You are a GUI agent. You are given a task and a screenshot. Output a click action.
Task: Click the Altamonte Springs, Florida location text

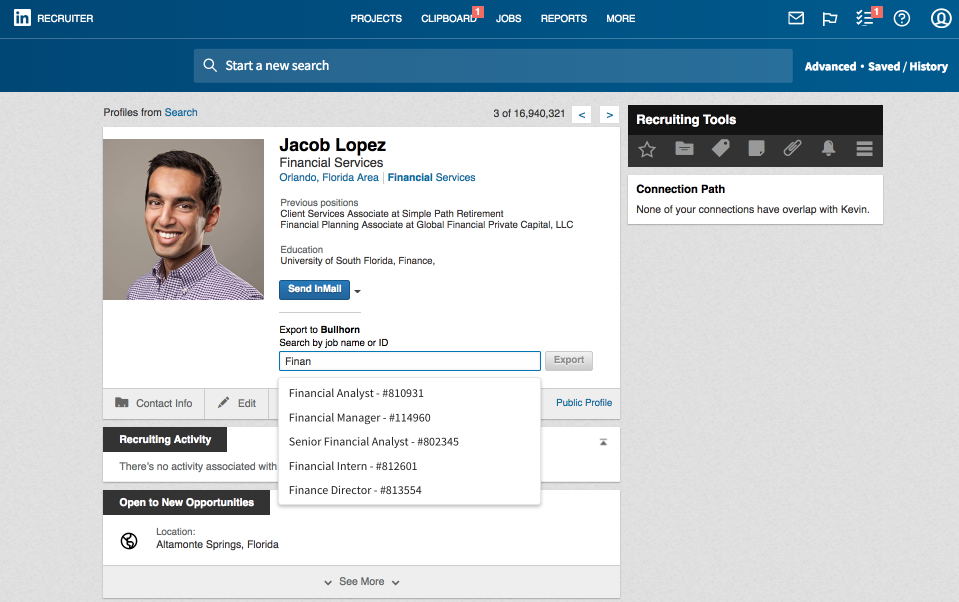[217, 544]
